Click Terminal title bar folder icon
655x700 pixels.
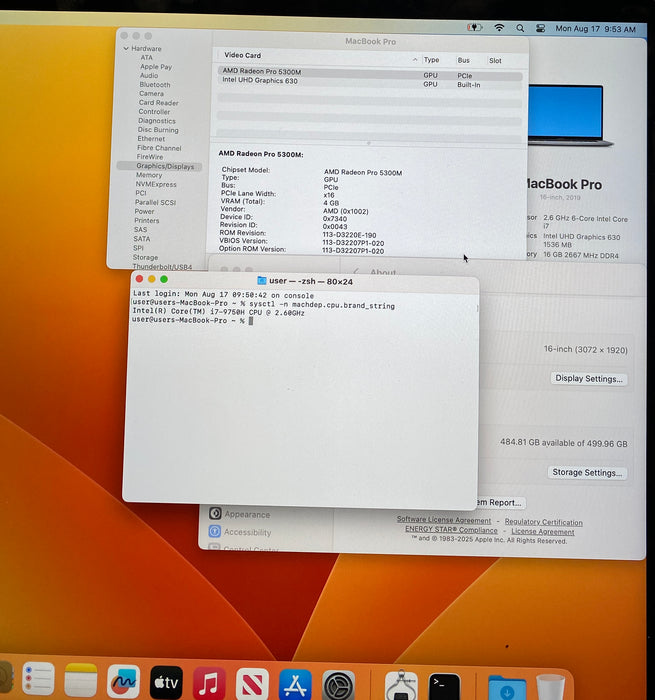(262, 280)
